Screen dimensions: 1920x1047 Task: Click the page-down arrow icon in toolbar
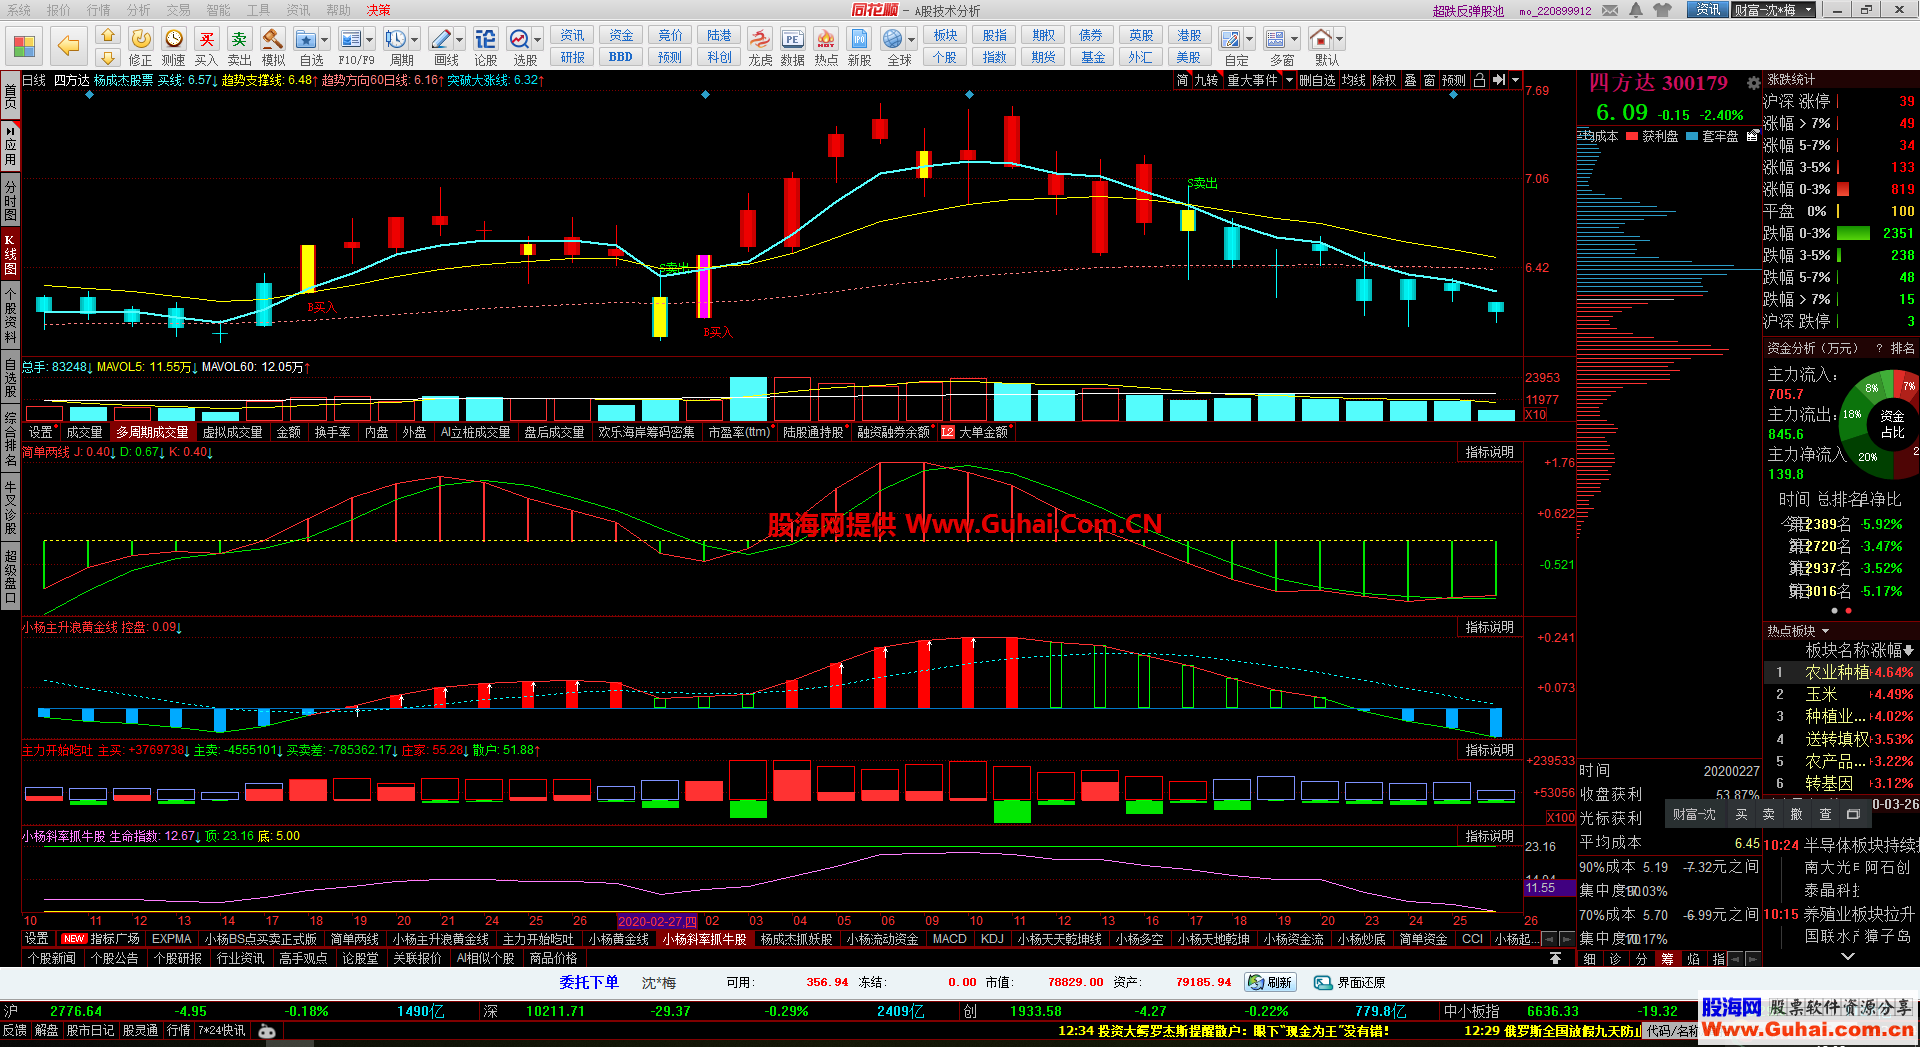[x=108, y=57]
